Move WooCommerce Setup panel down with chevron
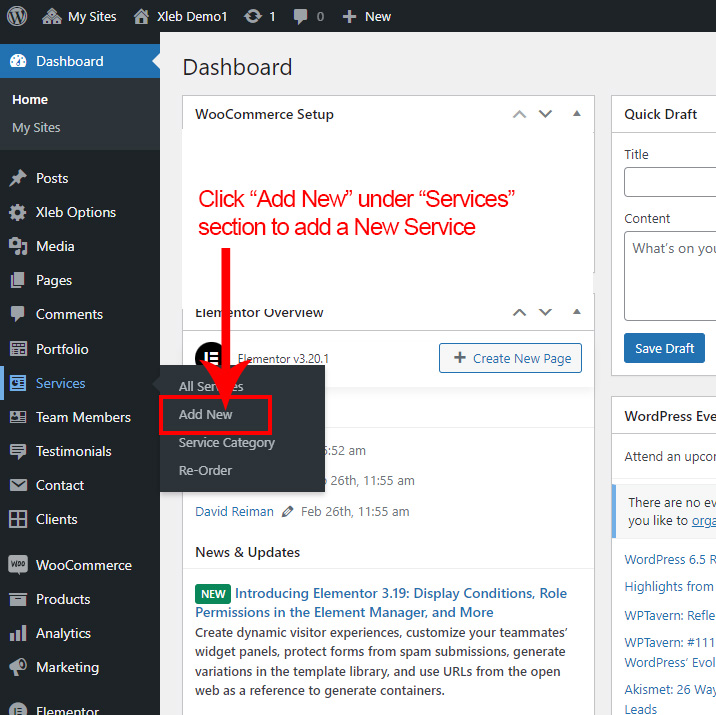This screenshot has height=715, width=716. pyautogui.click(x=545, y=114)
